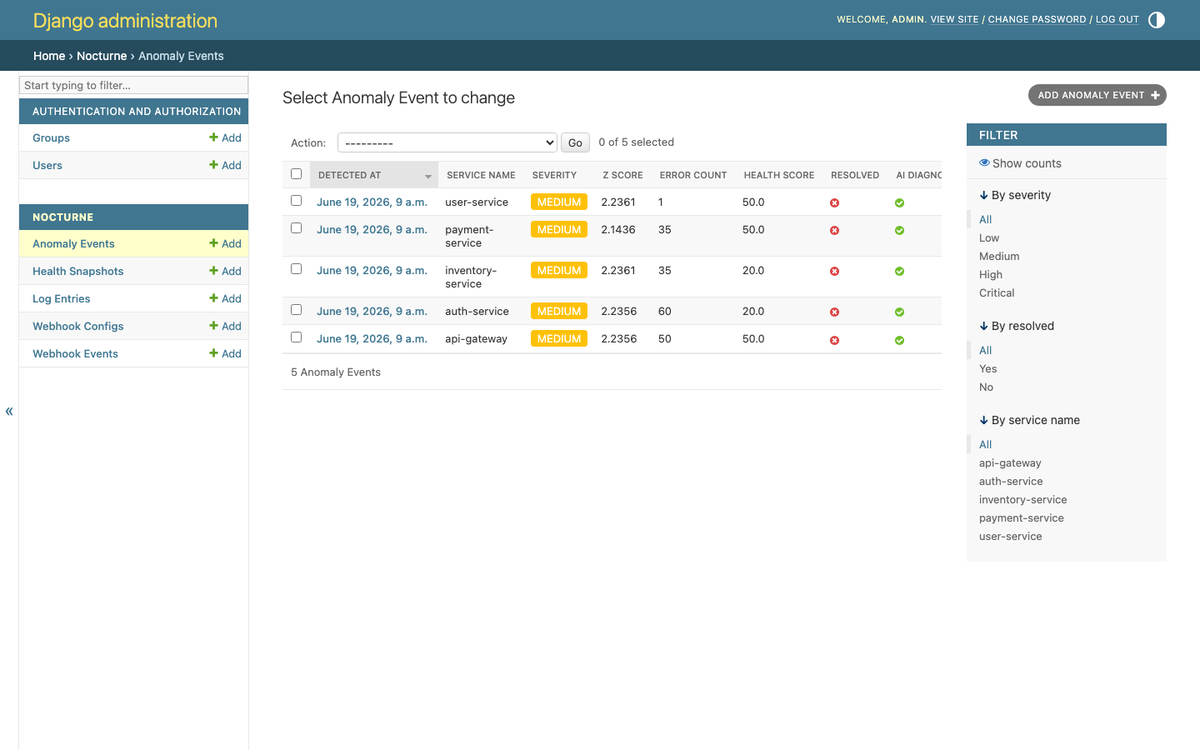This screenshot has height=750, width=1200.
Task: Sort by the Service Name column header
Action: pyautogui.click(x=481, y=175)
